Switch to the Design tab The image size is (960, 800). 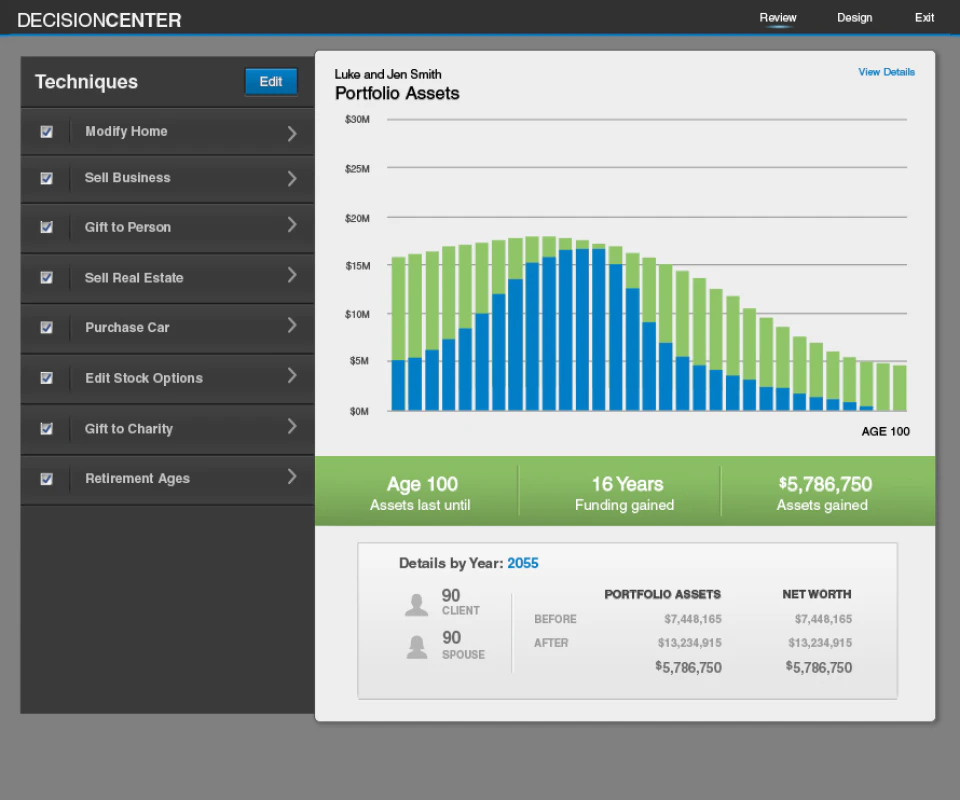855,18
